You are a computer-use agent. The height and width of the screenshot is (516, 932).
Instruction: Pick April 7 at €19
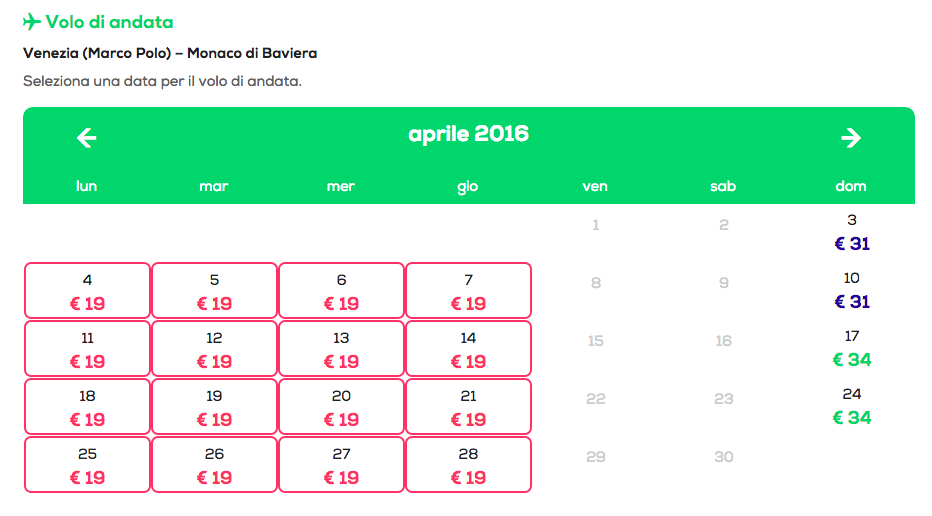tap(468, 292)
